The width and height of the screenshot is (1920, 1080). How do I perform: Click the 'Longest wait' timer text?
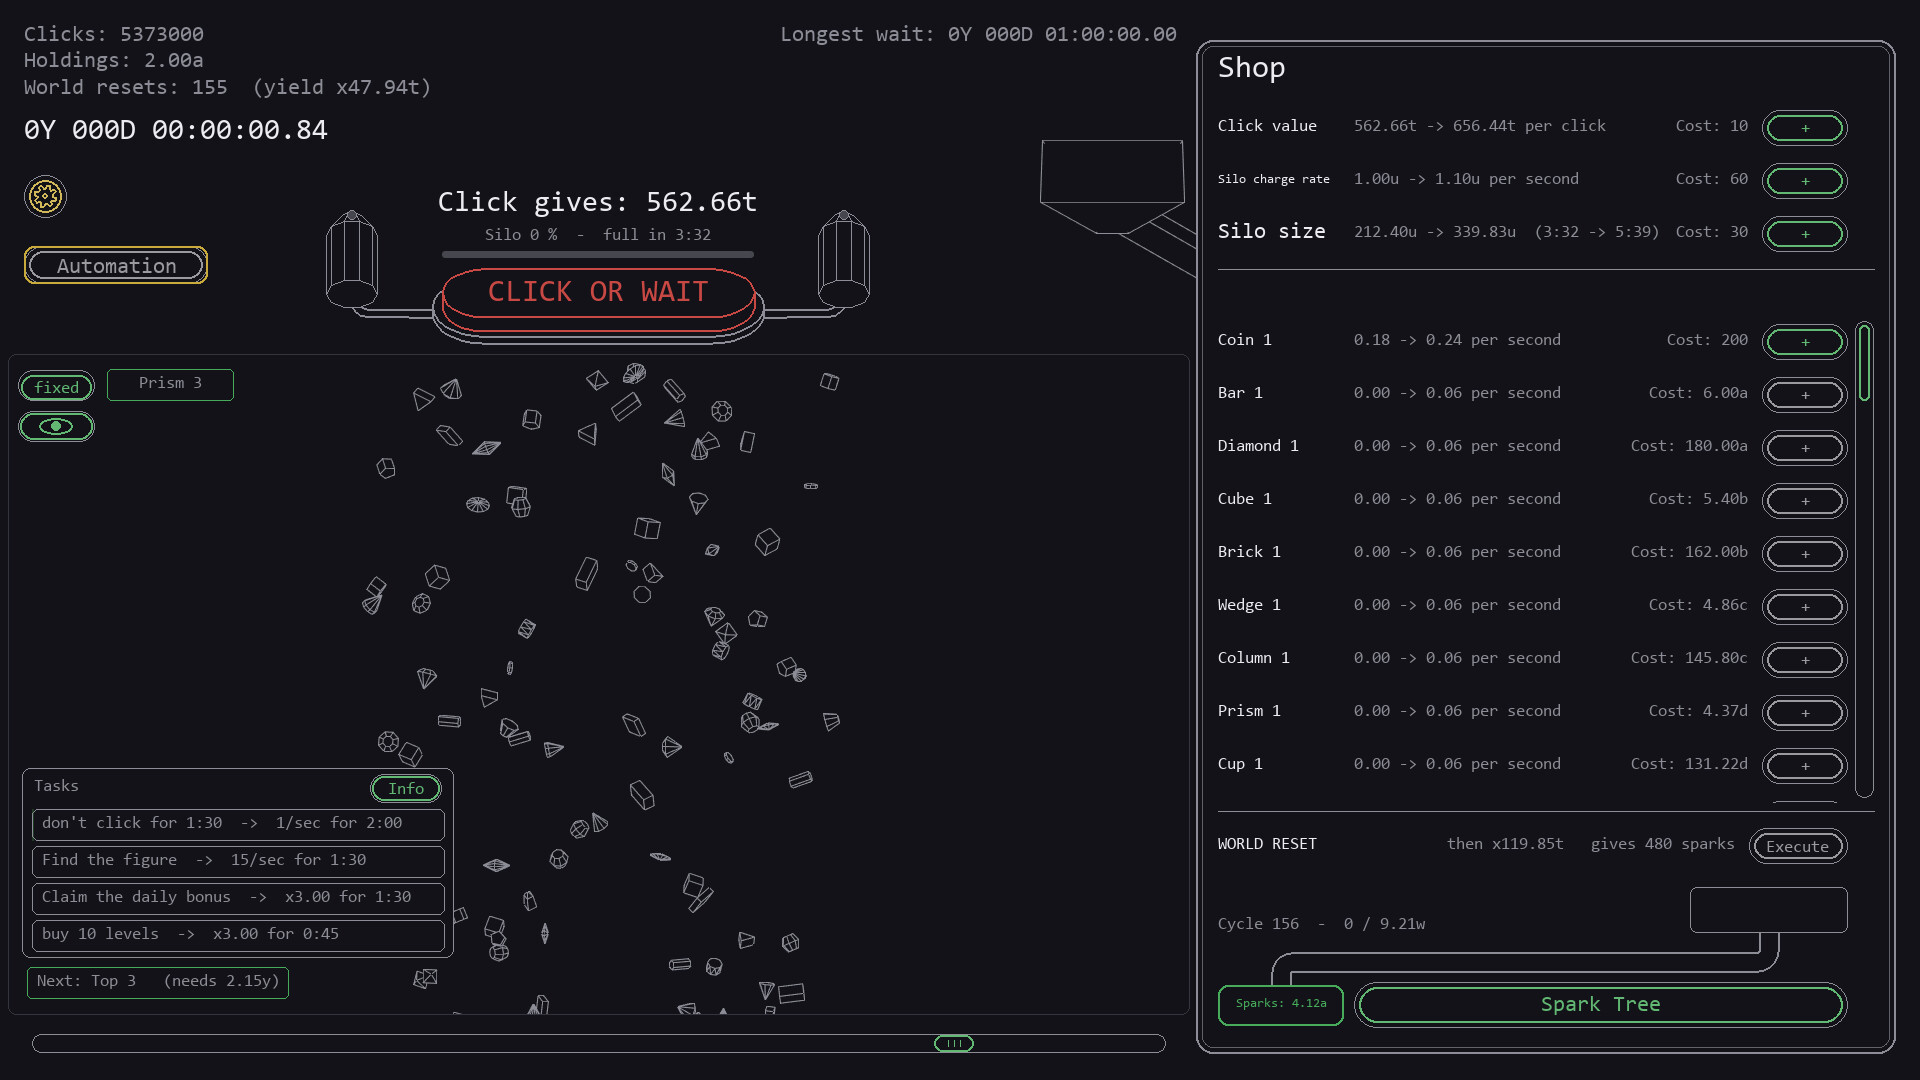(978, 35)
